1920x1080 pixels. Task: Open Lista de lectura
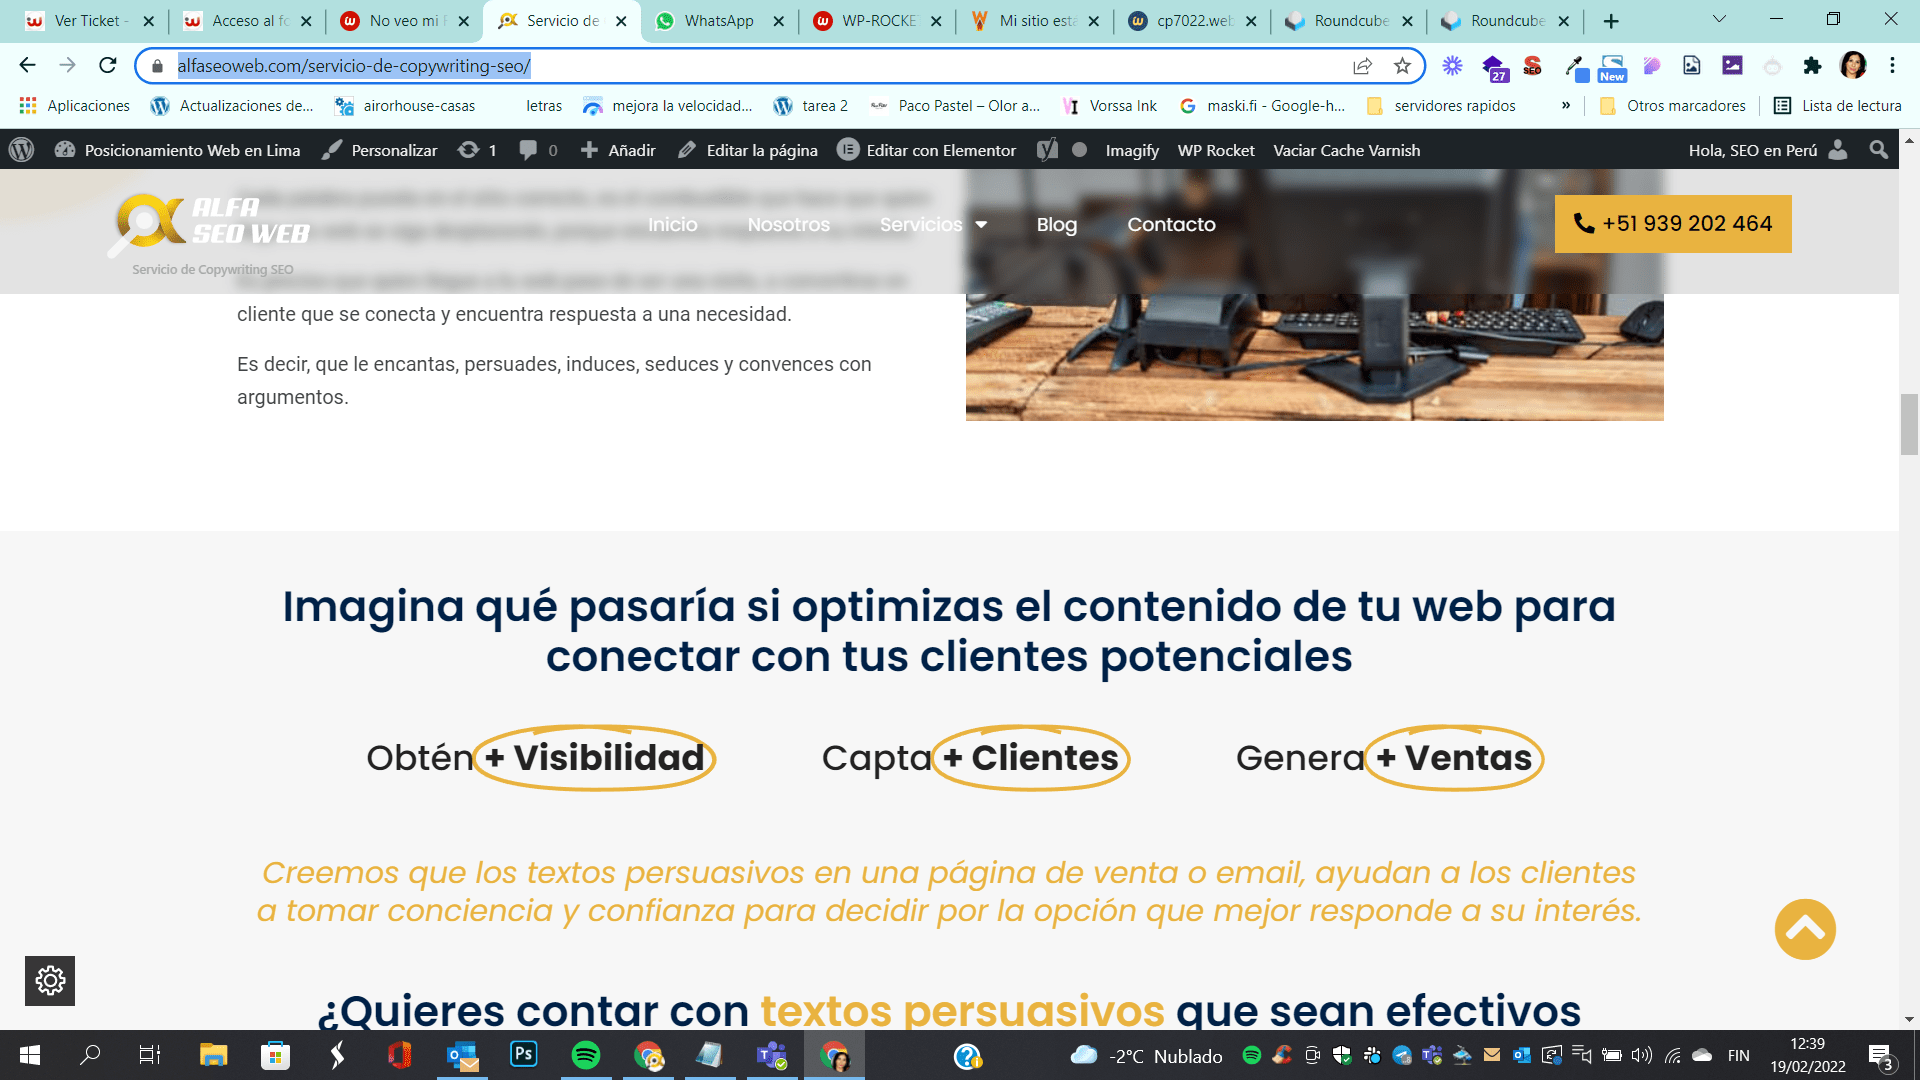(1837, 106)
